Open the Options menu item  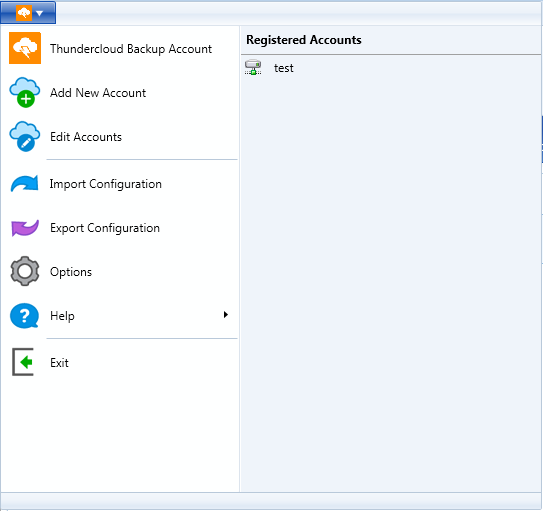point(71,272)
